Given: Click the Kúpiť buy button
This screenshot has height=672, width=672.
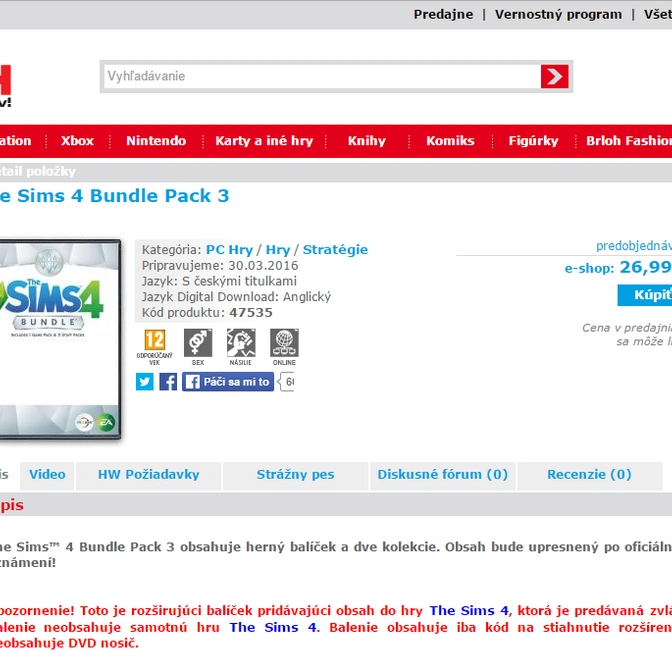Looking at the screenshot, I should pos(645,295).
